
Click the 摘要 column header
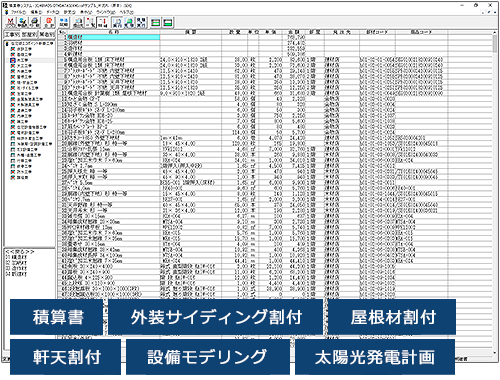[191, 32]
